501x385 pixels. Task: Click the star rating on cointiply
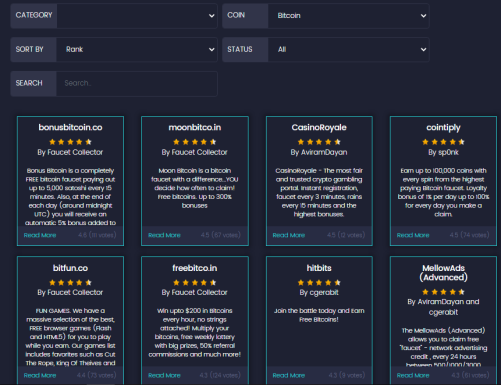(x=443, y=142)
